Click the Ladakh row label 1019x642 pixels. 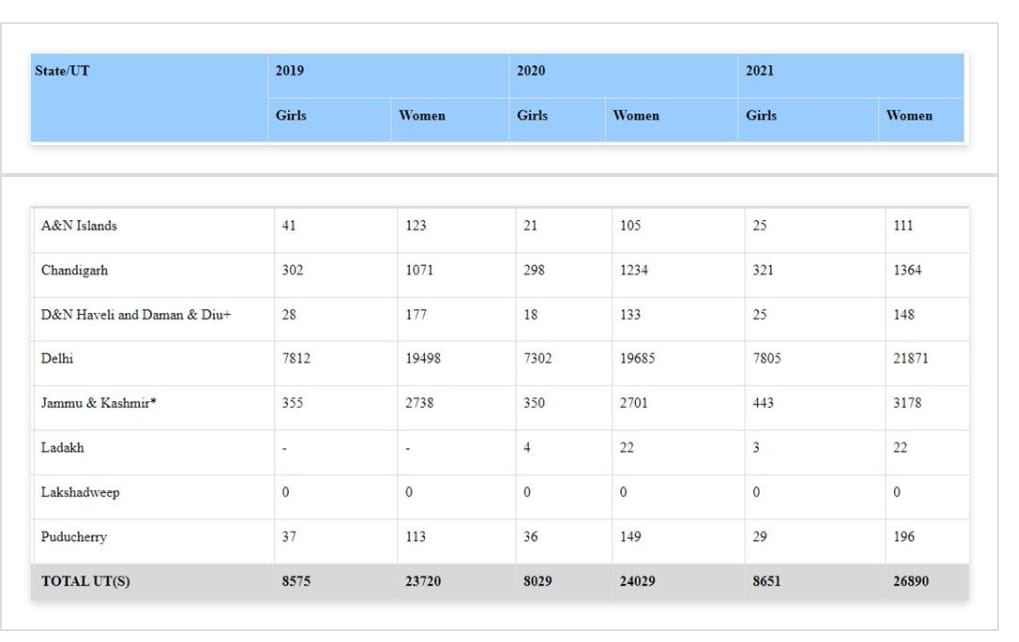coord(62,448)
